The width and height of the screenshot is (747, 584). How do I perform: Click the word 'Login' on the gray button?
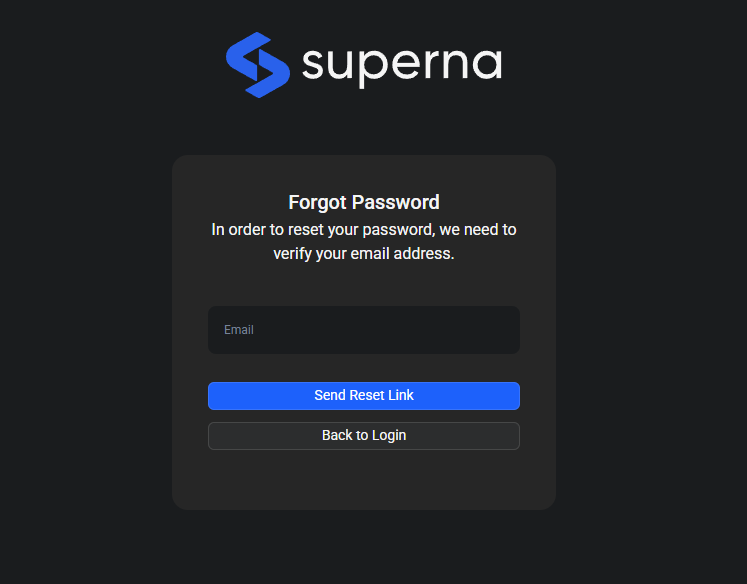389,436
